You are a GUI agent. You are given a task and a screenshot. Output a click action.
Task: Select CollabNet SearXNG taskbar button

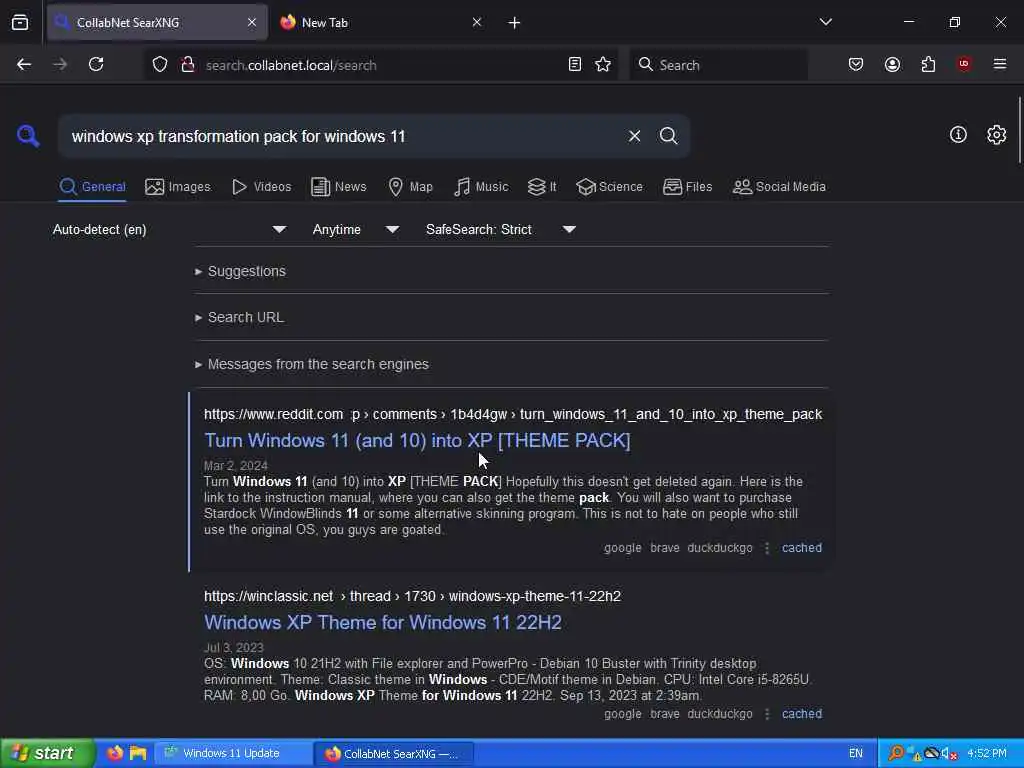(394, 754)
